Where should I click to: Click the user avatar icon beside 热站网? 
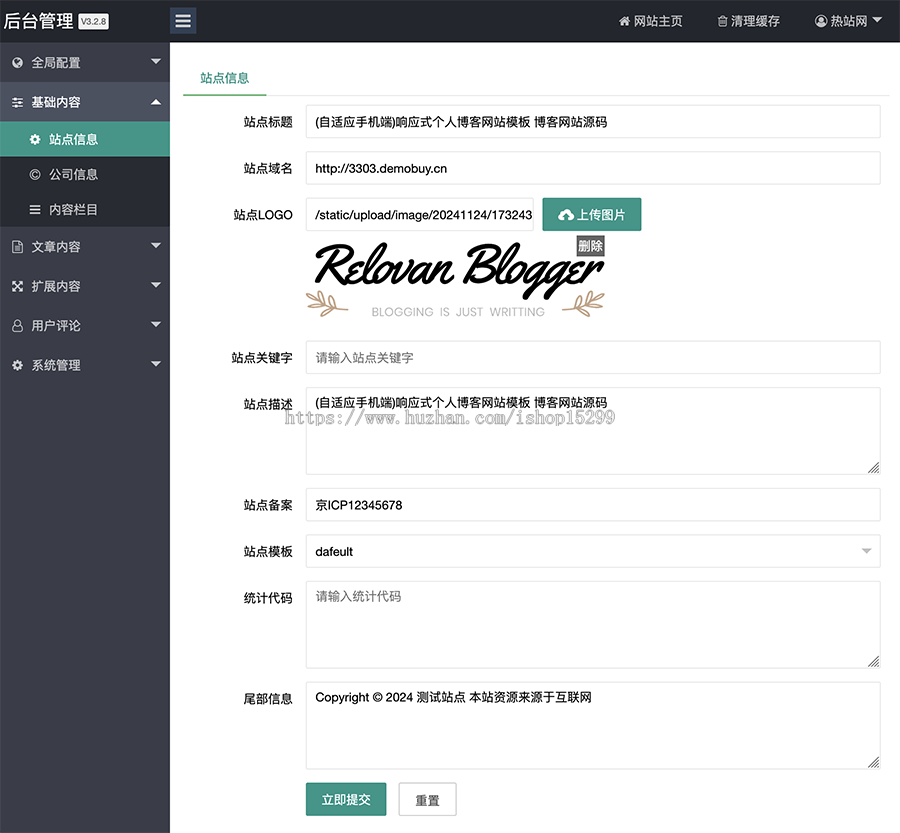click(821, 21)
